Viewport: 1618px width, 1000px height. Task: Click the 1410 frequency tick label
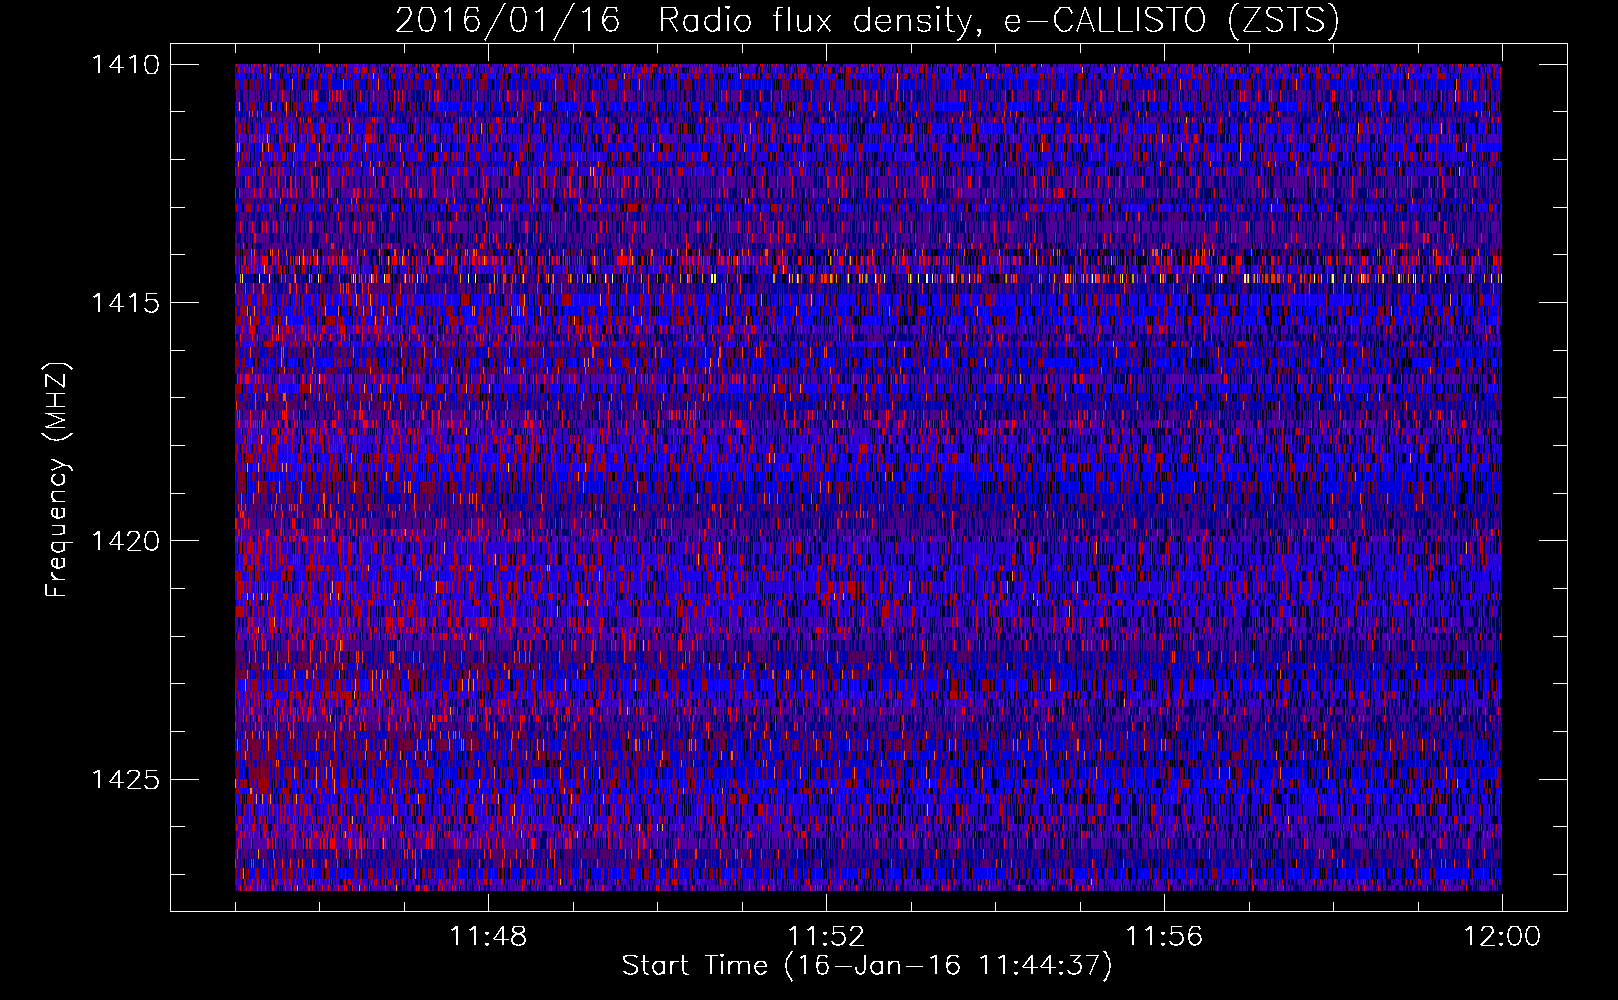[125, 65]
